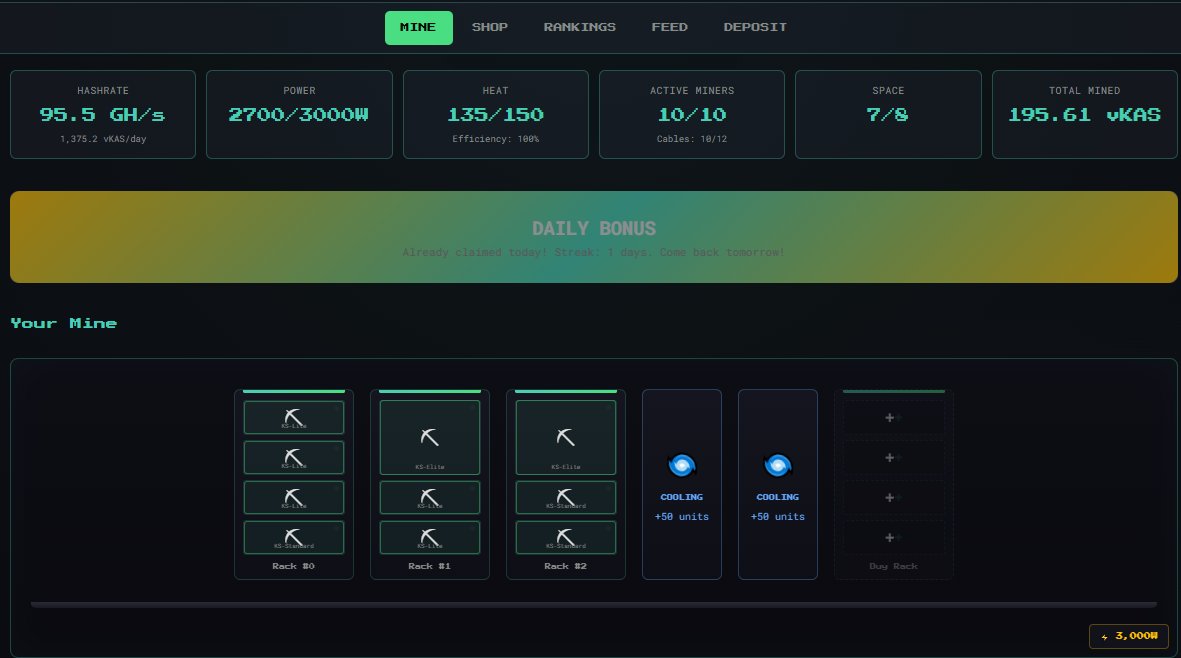The height and width of the screenshot is (658, 1181).
Task: Click the Efficiency: 100% text
Action: pos(496,139)
